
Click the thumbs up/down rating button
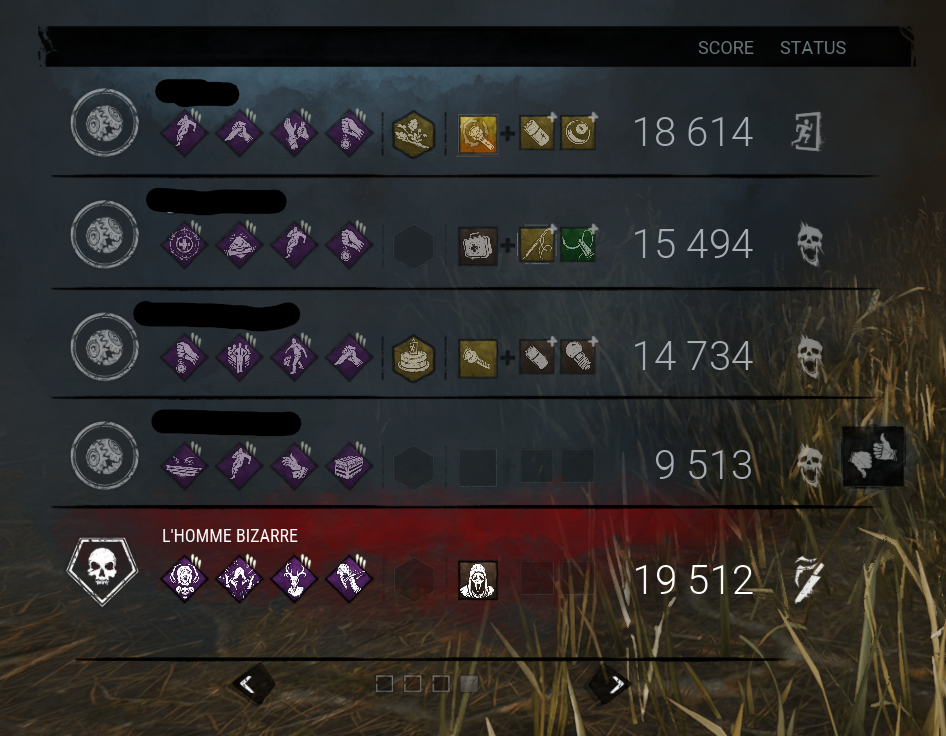[x=873, y=456]
